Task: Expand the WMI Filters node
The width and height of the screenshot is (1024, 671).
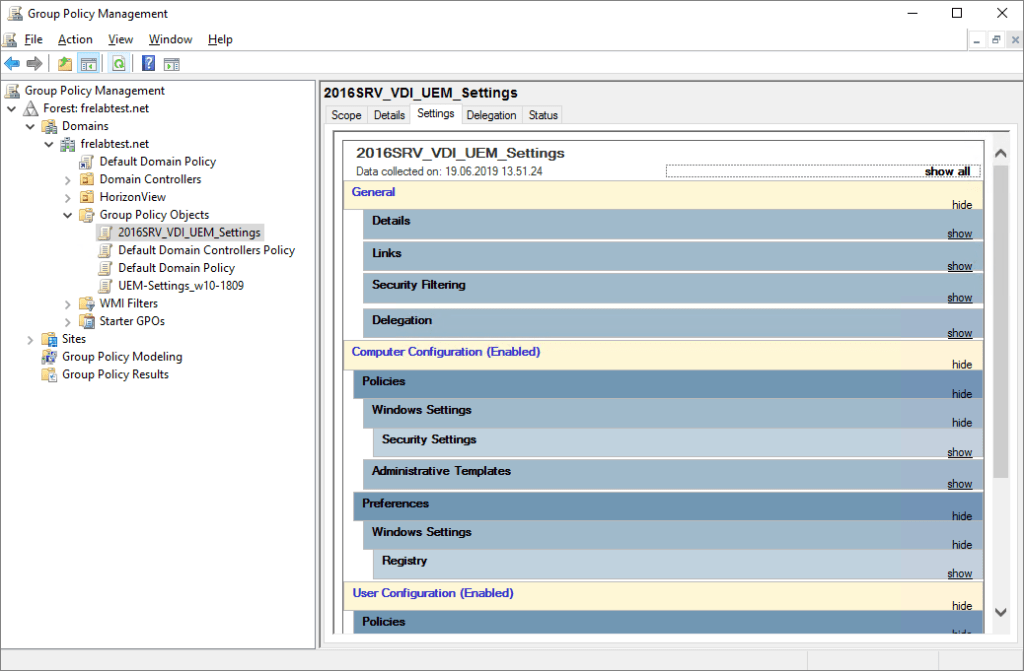Action: [68, 304]
